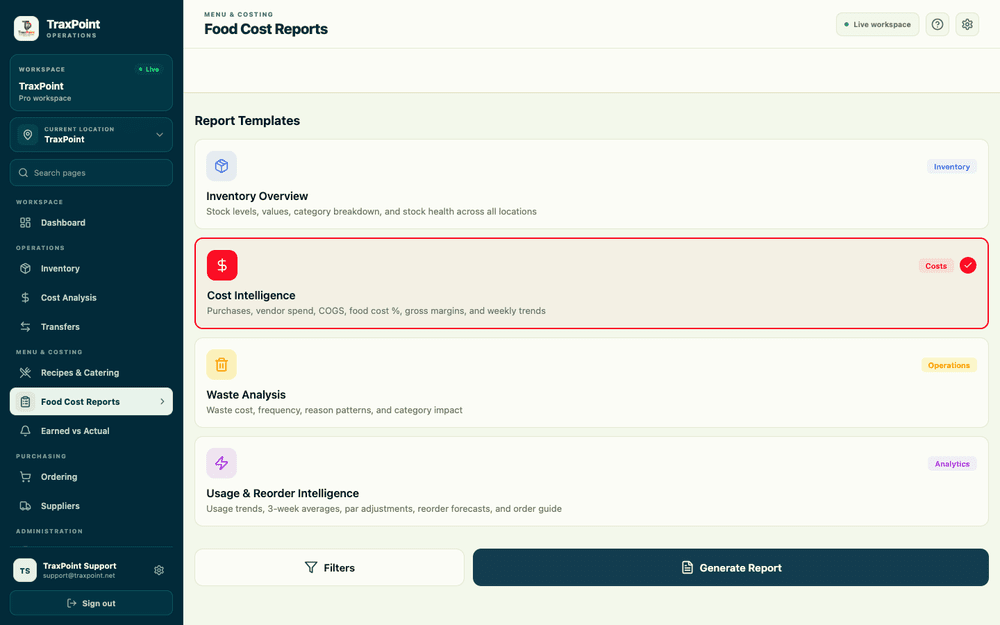Select Usage & Reorder Intelligence template
The height and width of the screenshot is (625, 1000).
(x=591, y=482)
